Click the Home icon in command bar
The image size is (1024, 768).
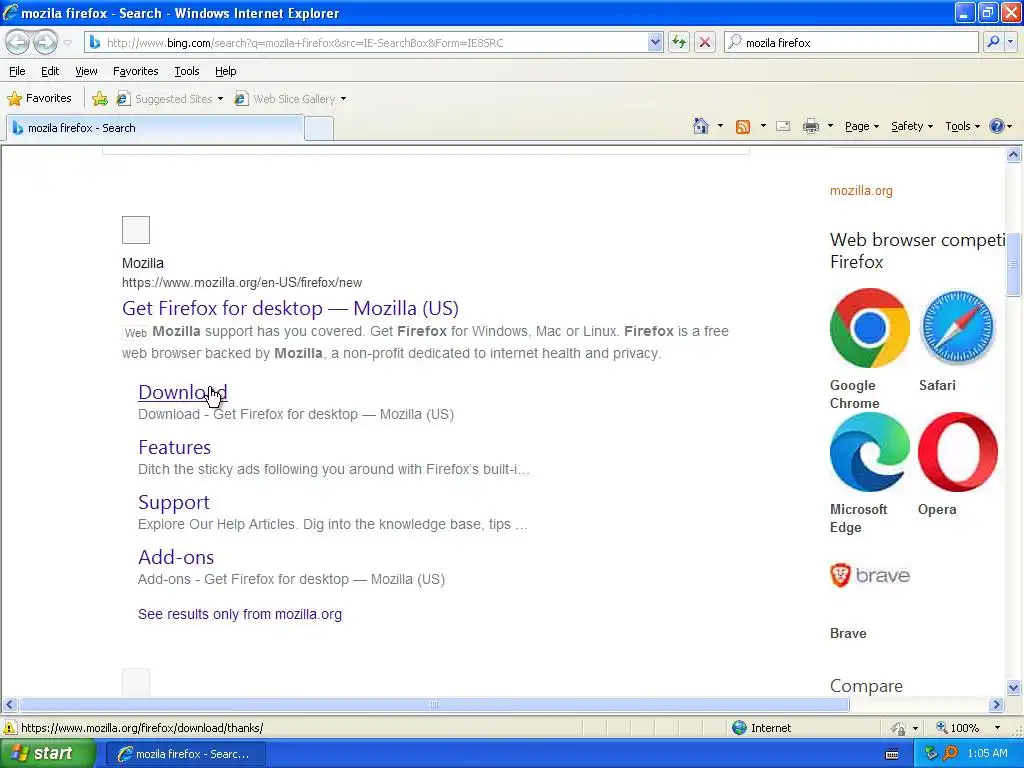pyautogui.click(x=701, y=126)
